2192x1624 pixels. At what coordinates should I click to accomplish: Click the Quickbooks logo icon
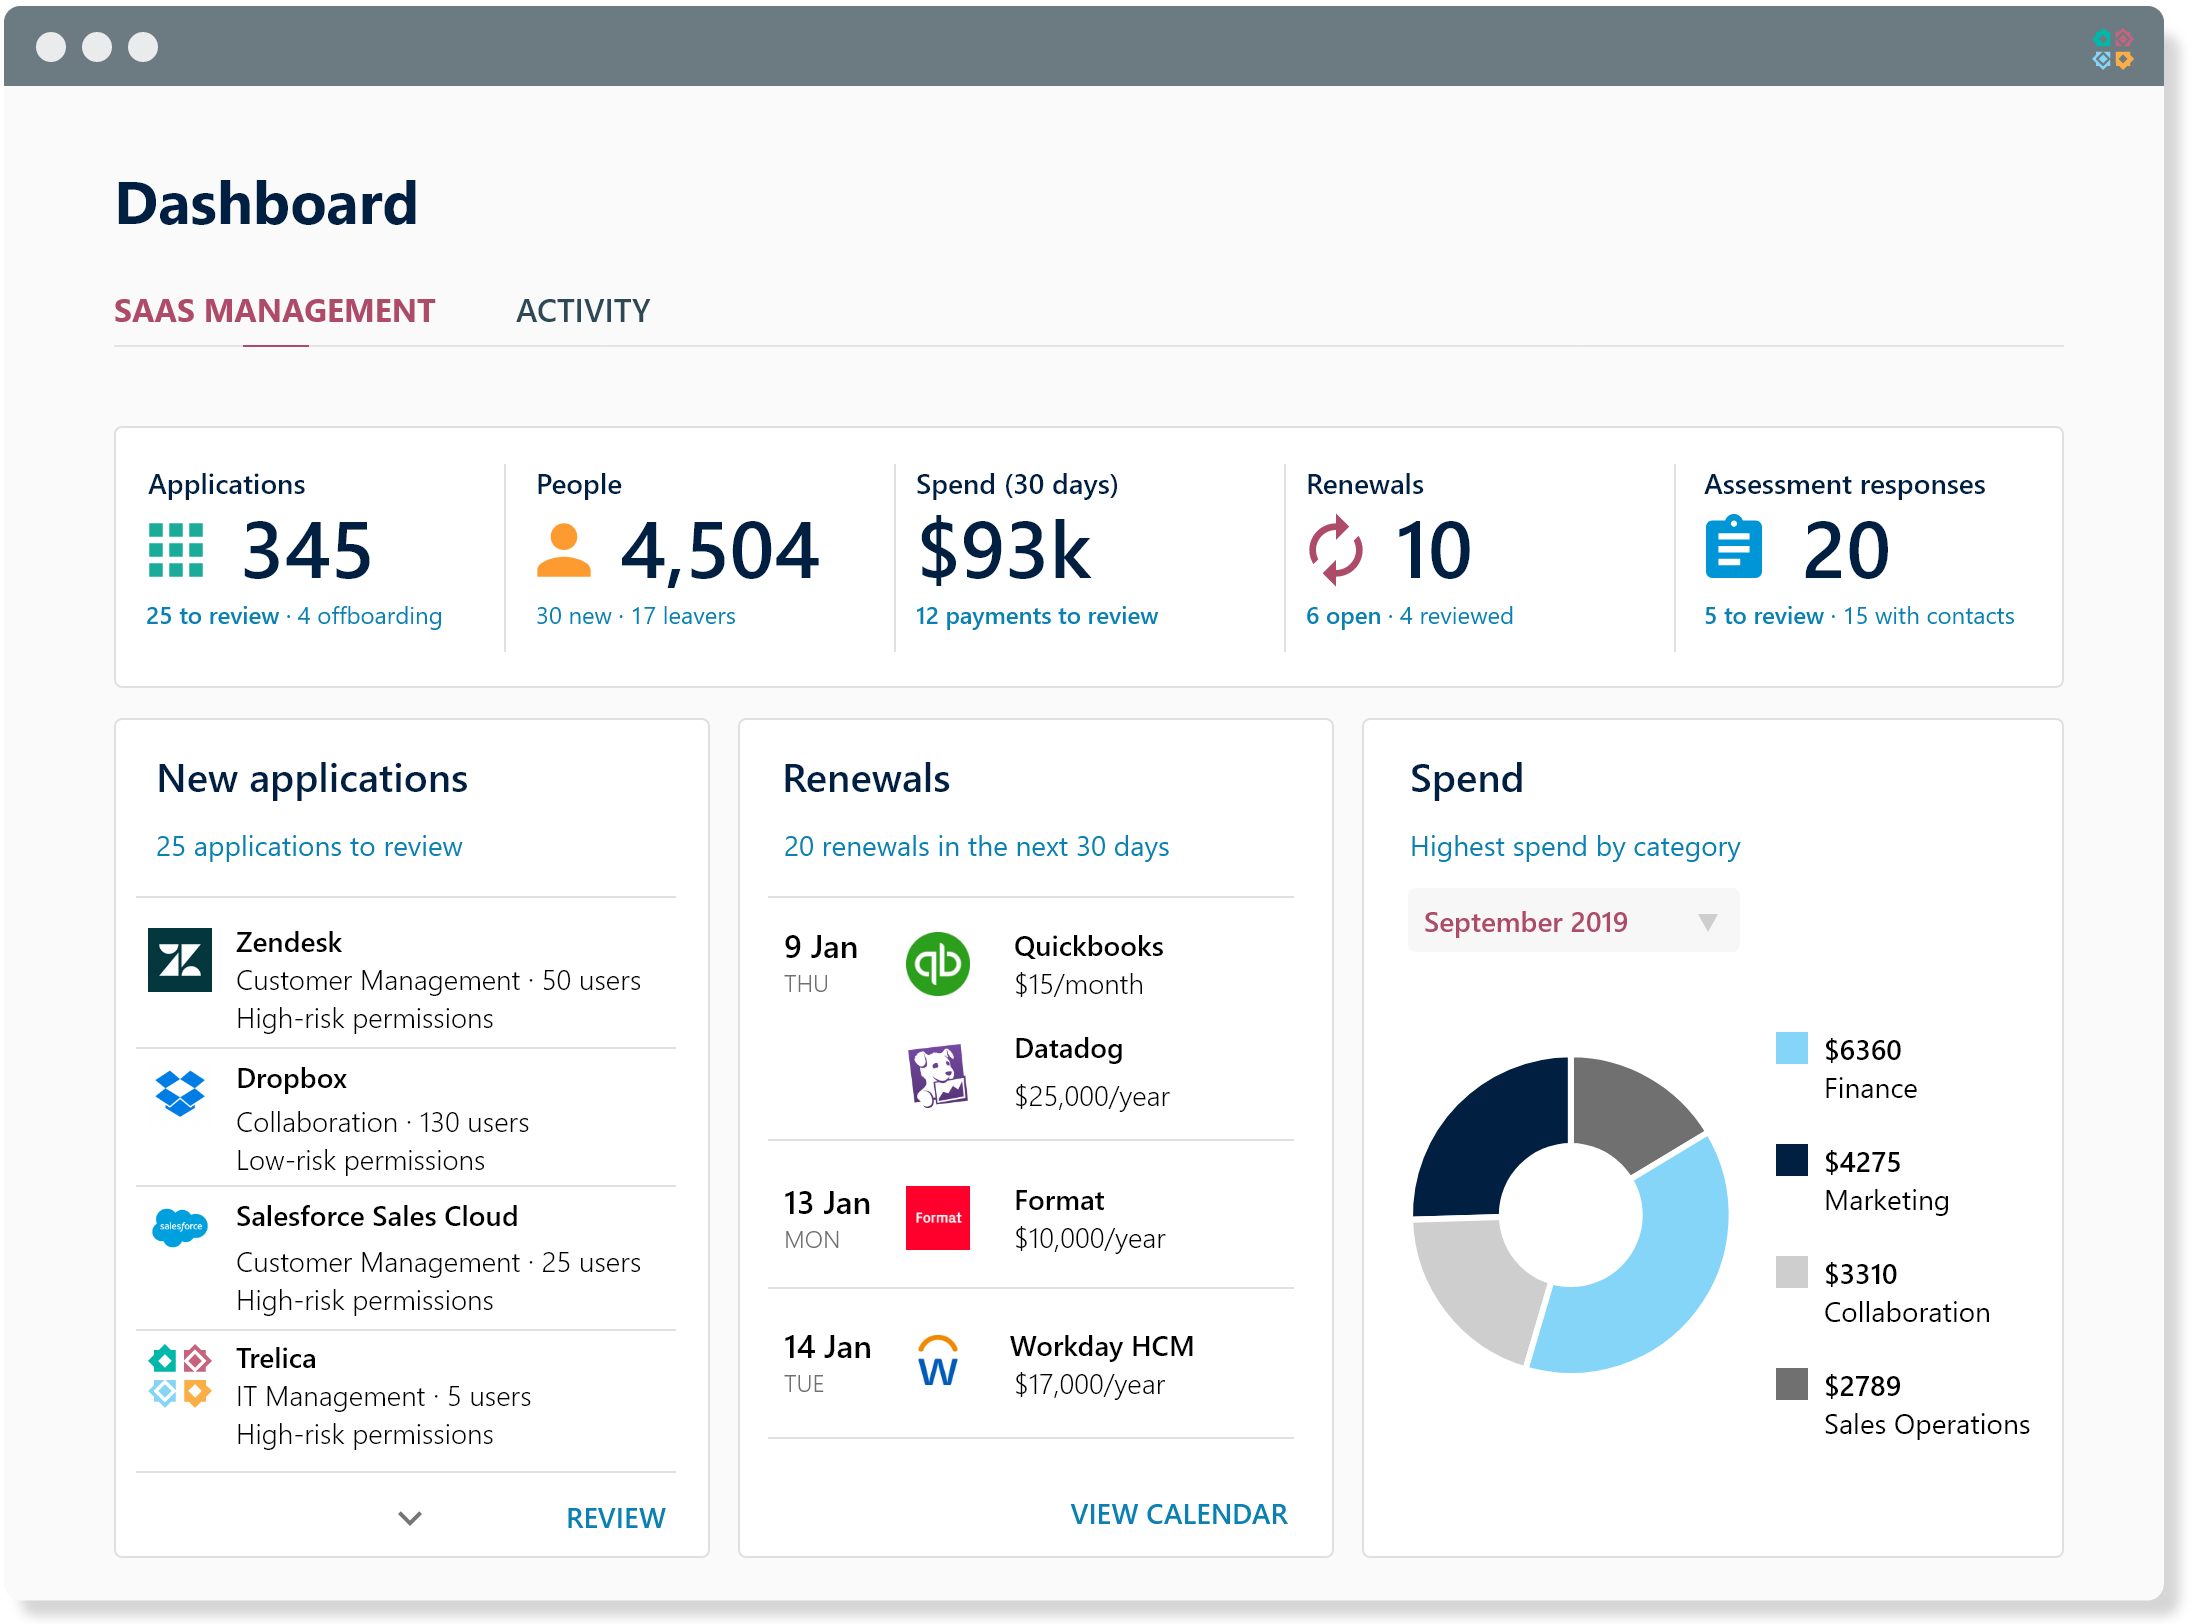[x=937, y=964]
